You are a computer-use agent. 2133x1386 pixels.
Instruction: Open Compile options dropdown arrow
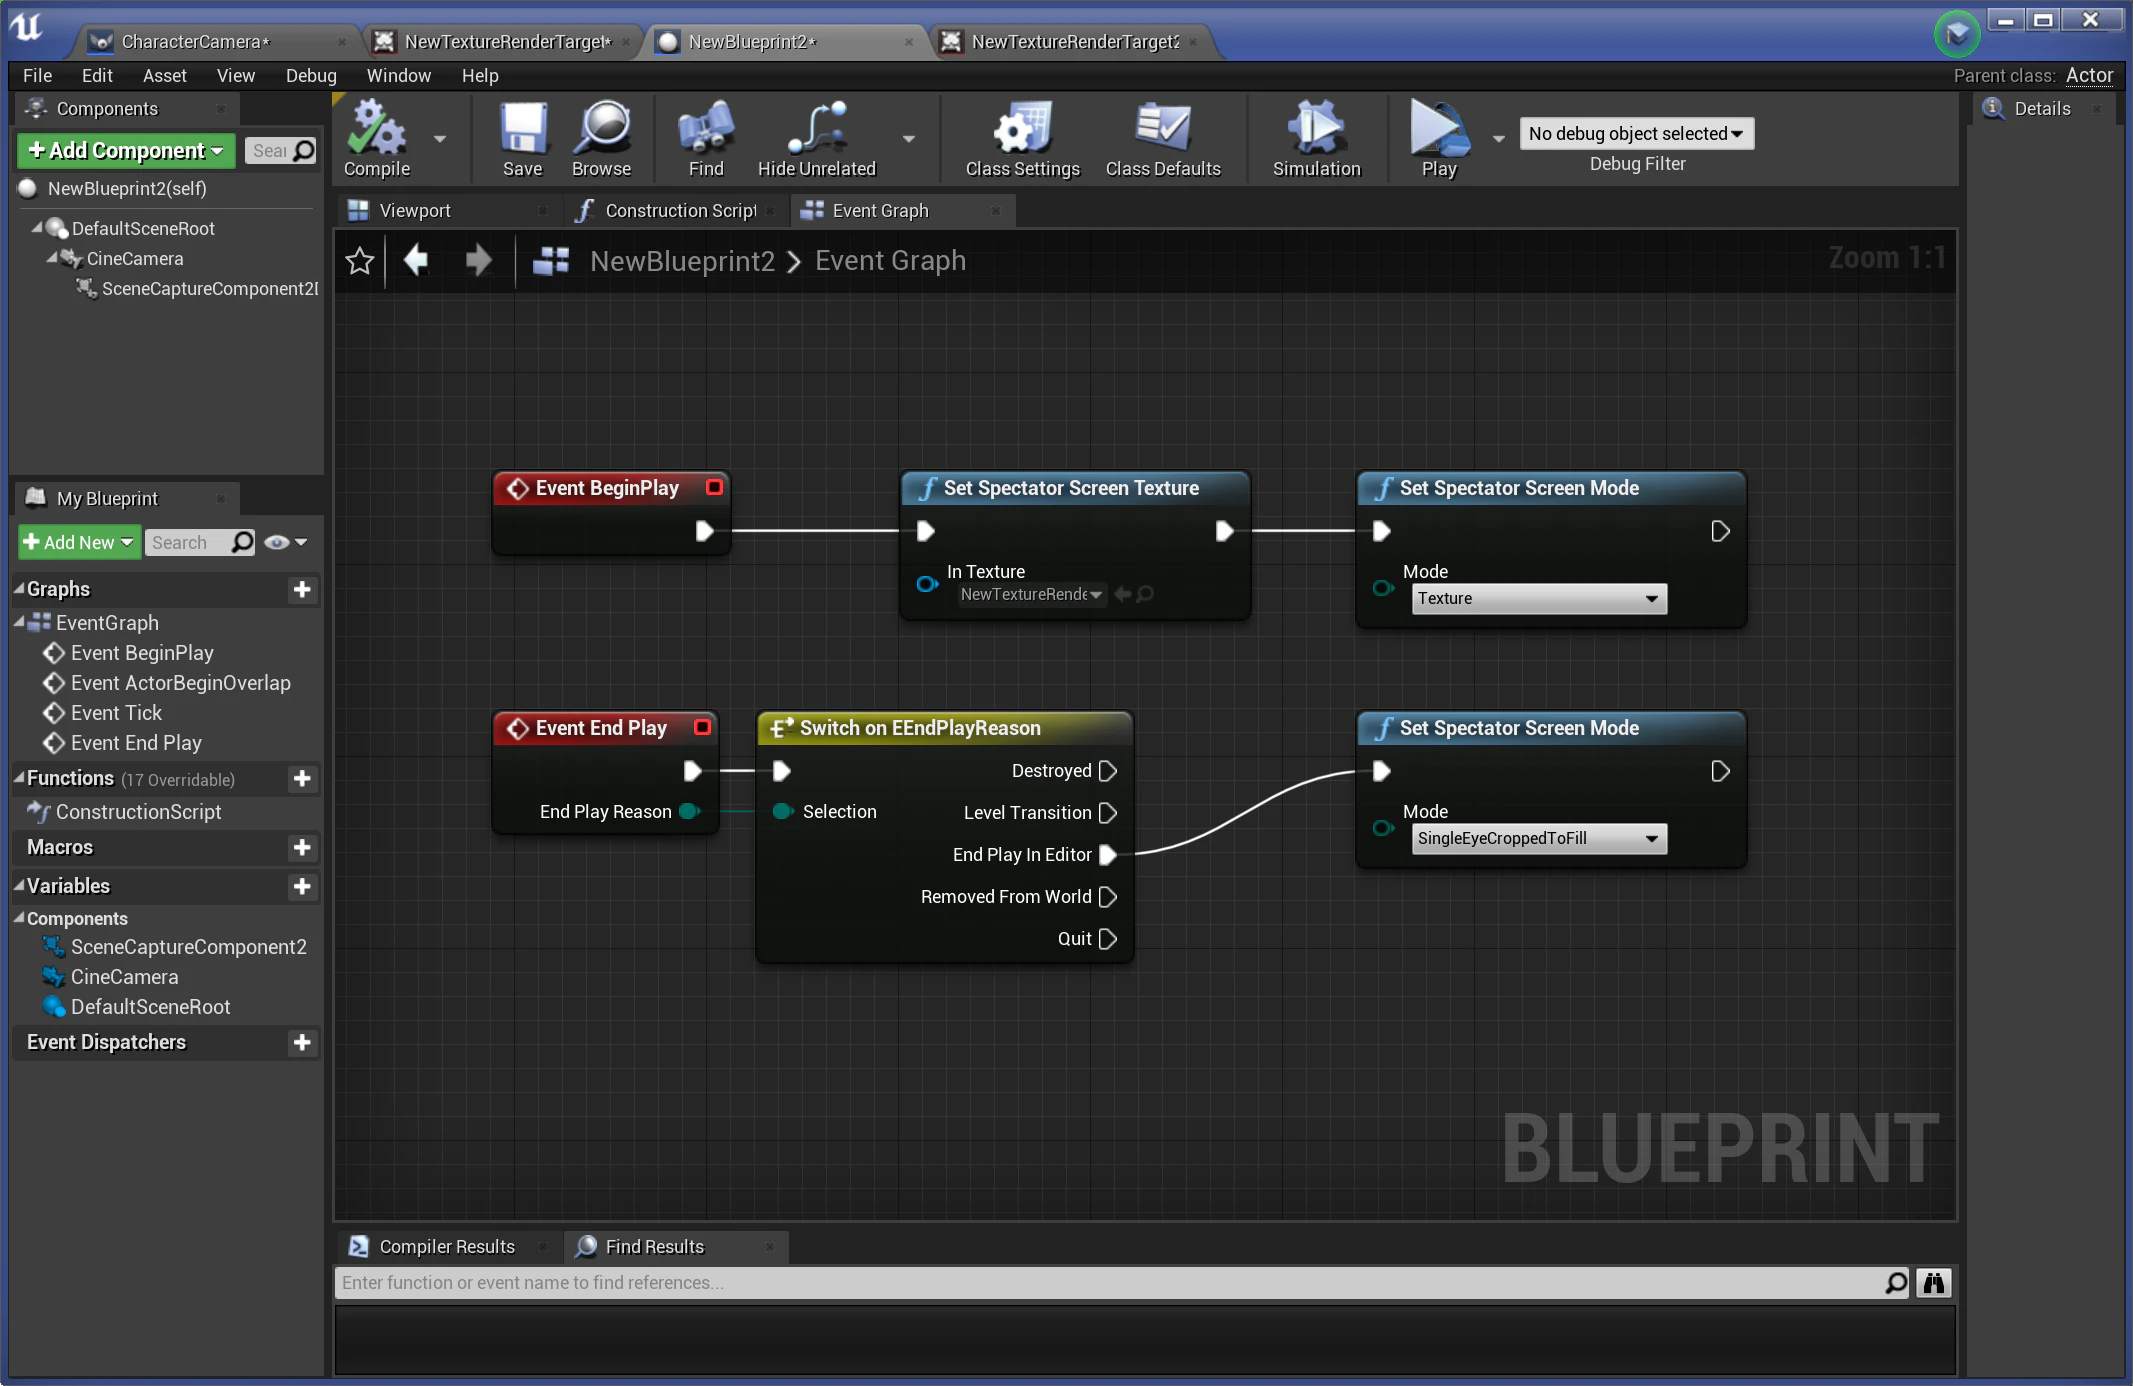point(440,139)
